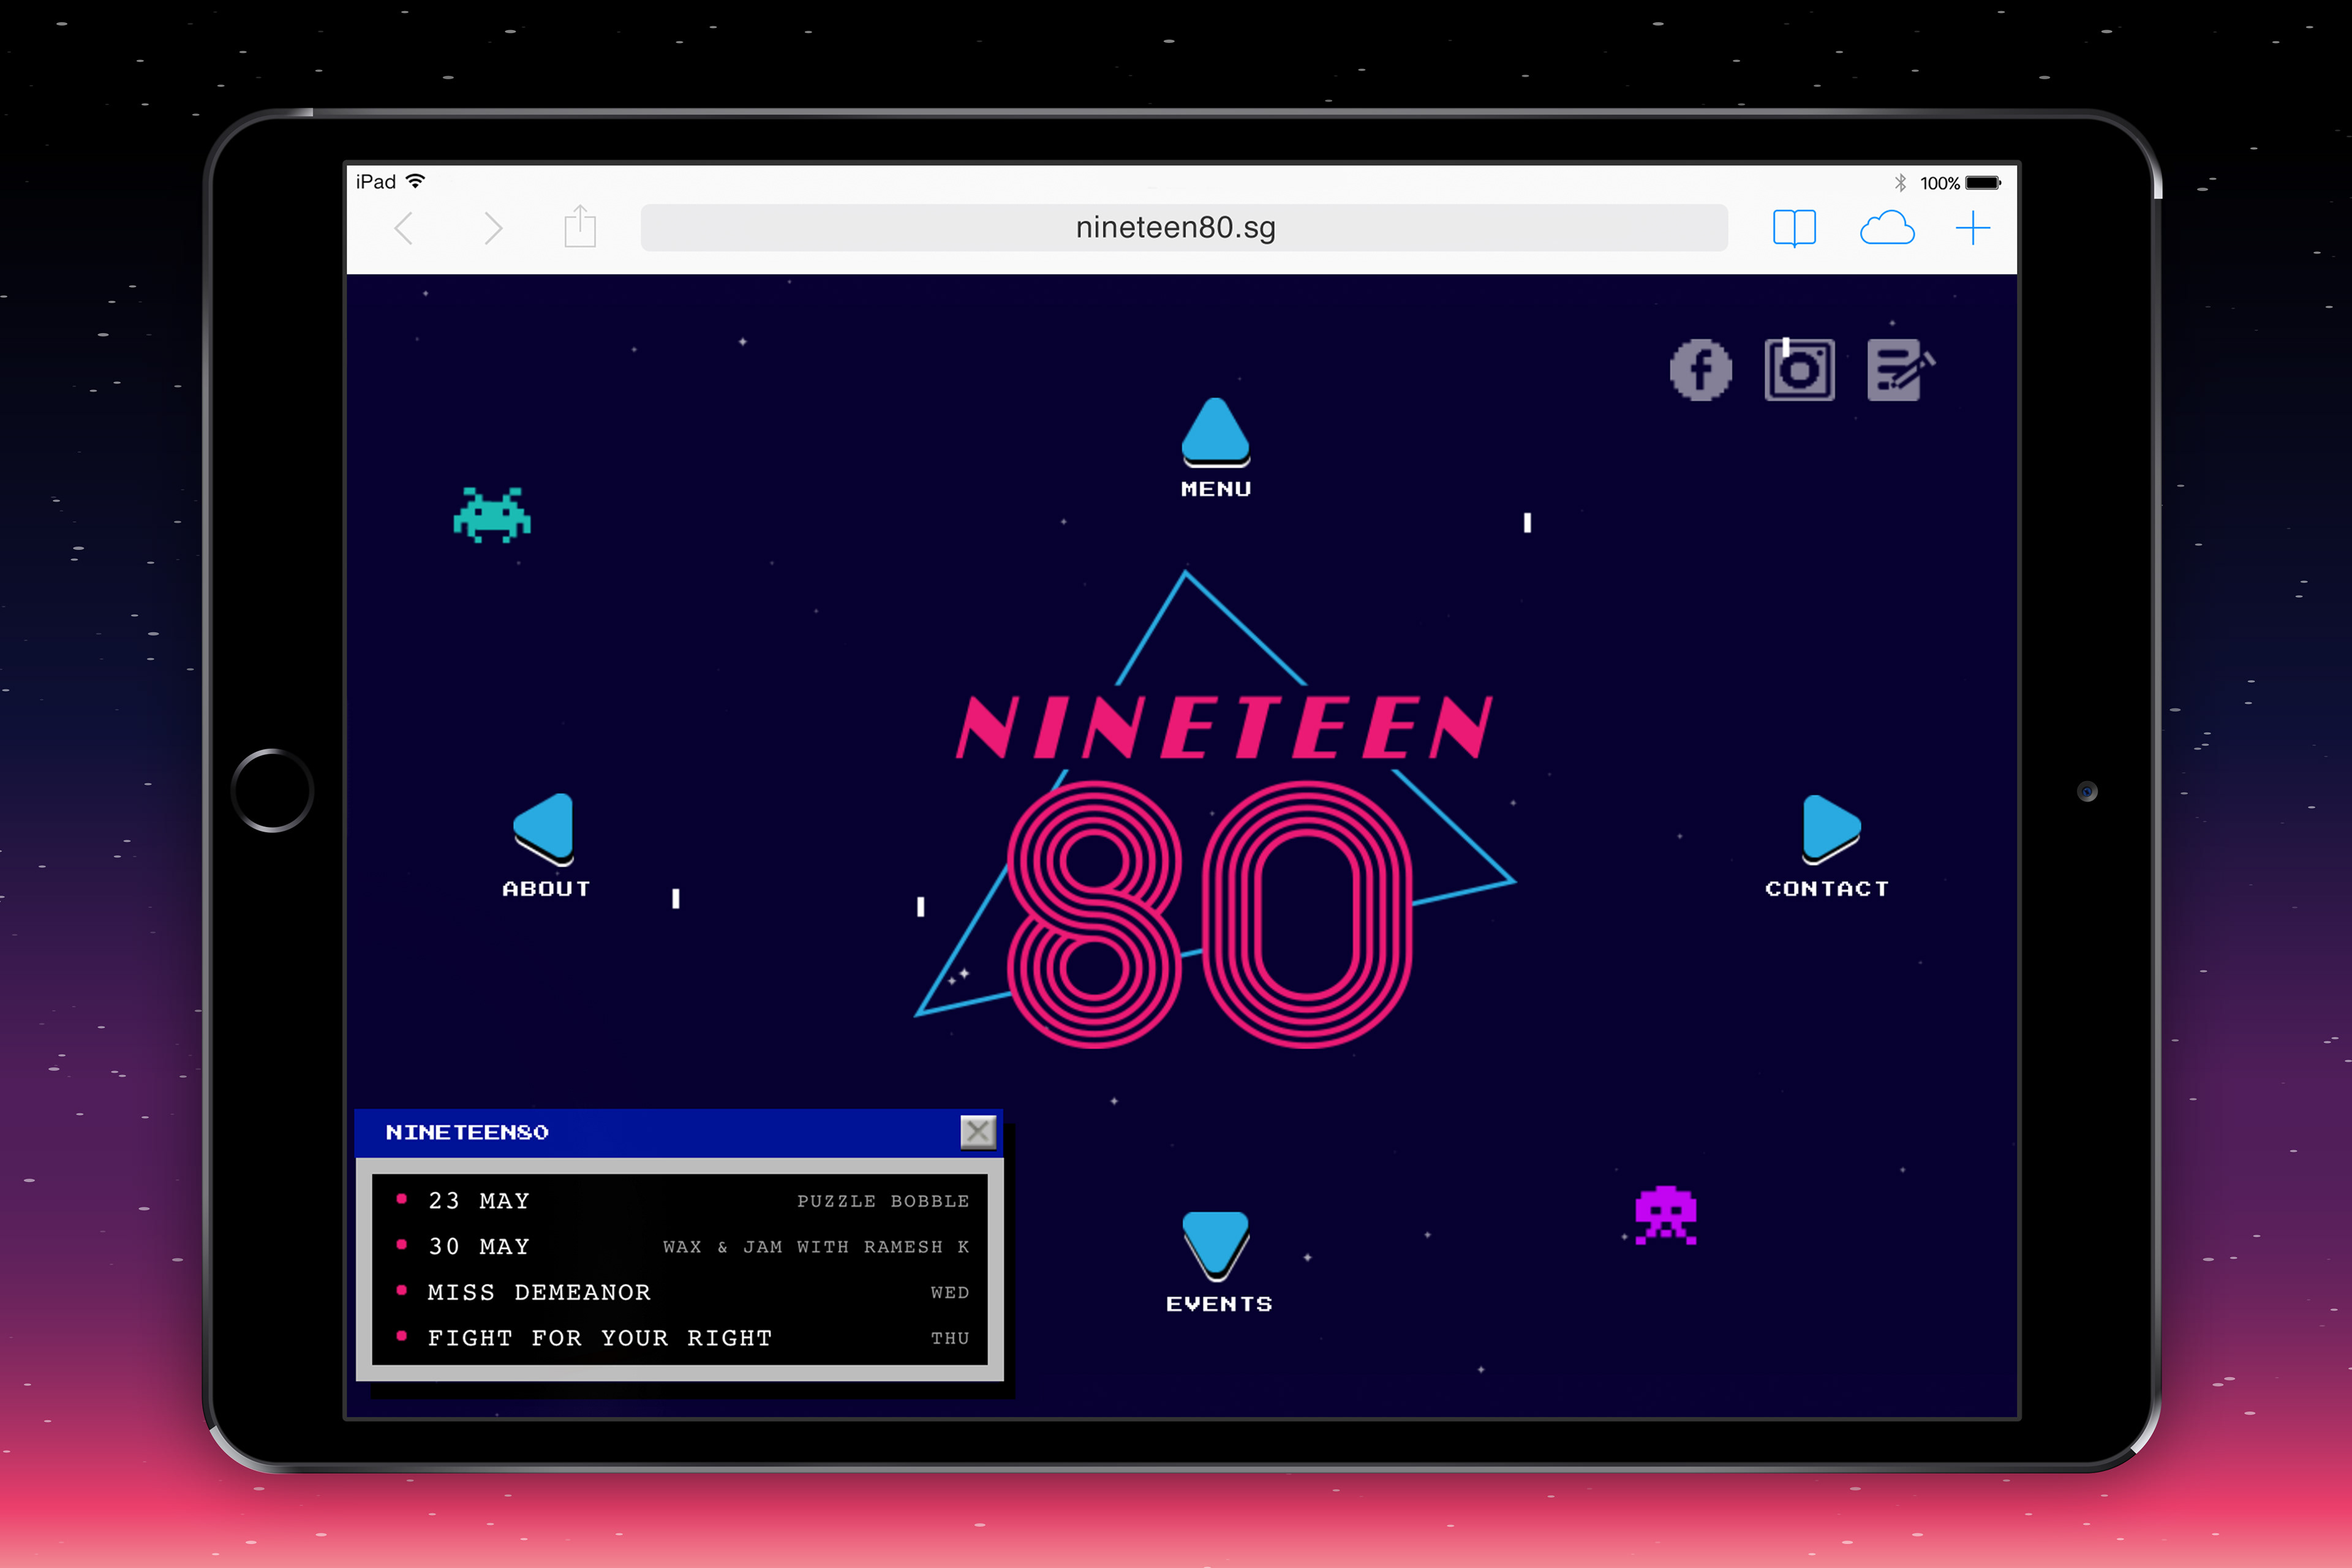Viewport: 2352px width, 1568px height.
Task: Open the CONTACT section label
Action: click(x=1827, y=889)
